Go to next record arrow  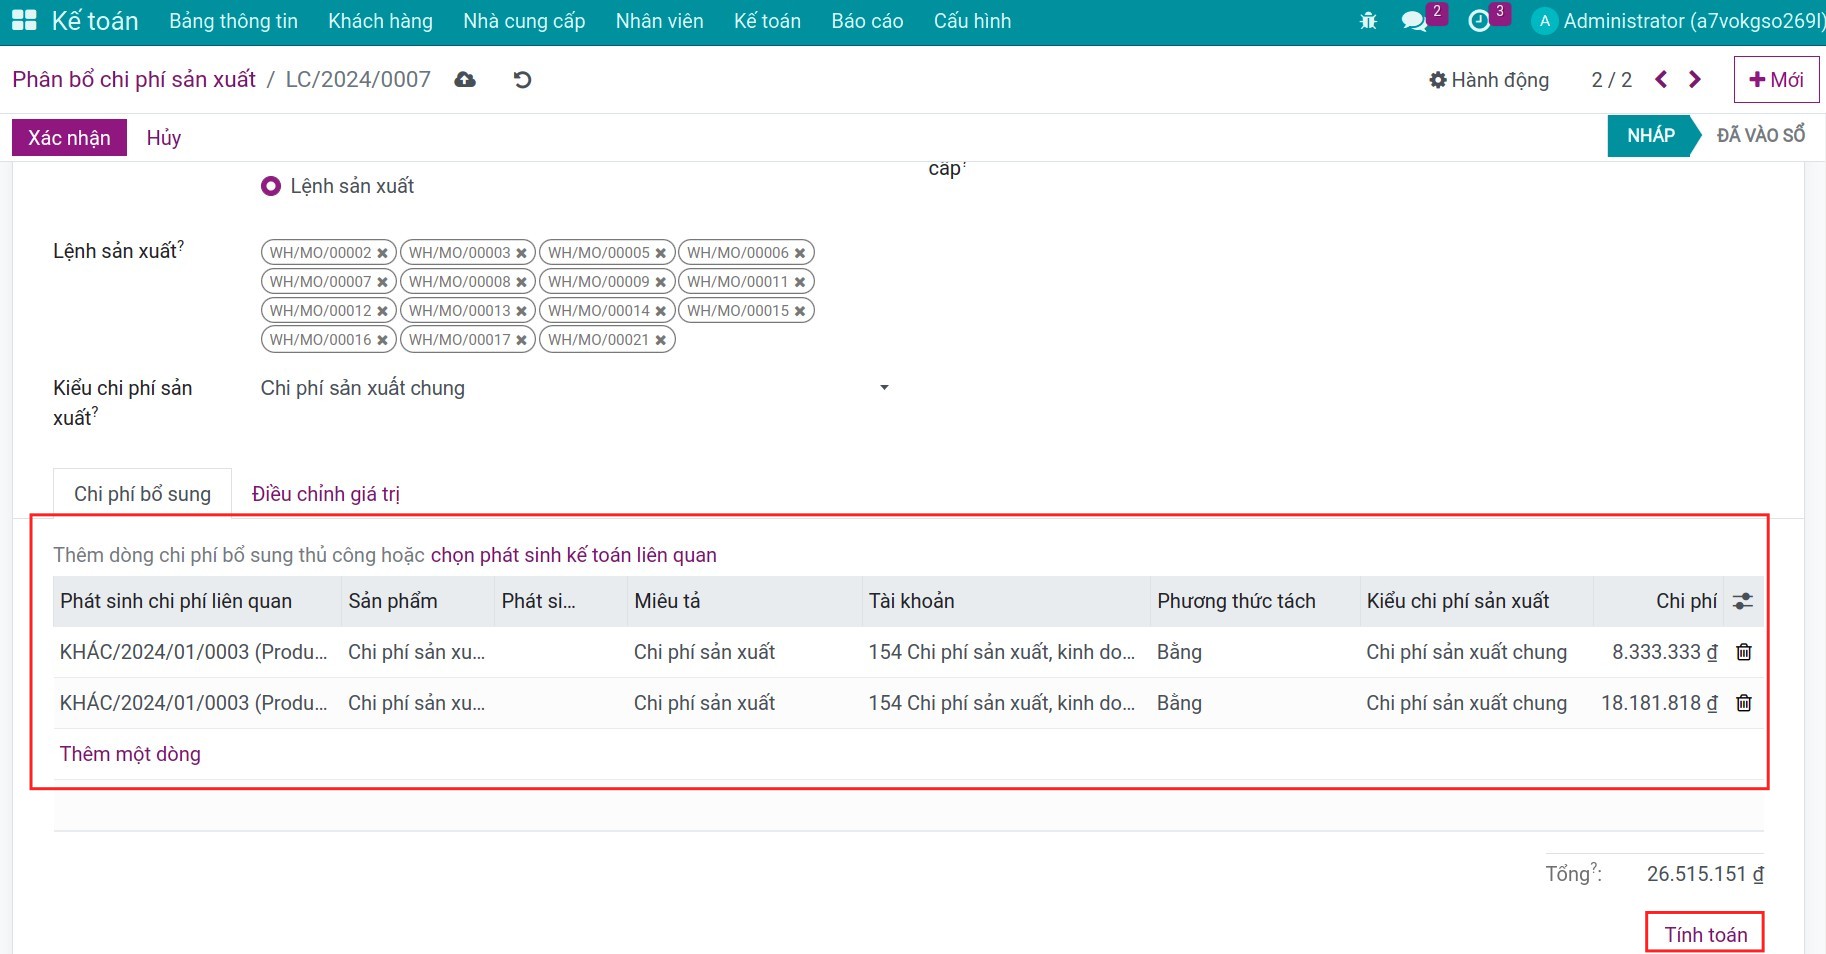(1695, 79)
